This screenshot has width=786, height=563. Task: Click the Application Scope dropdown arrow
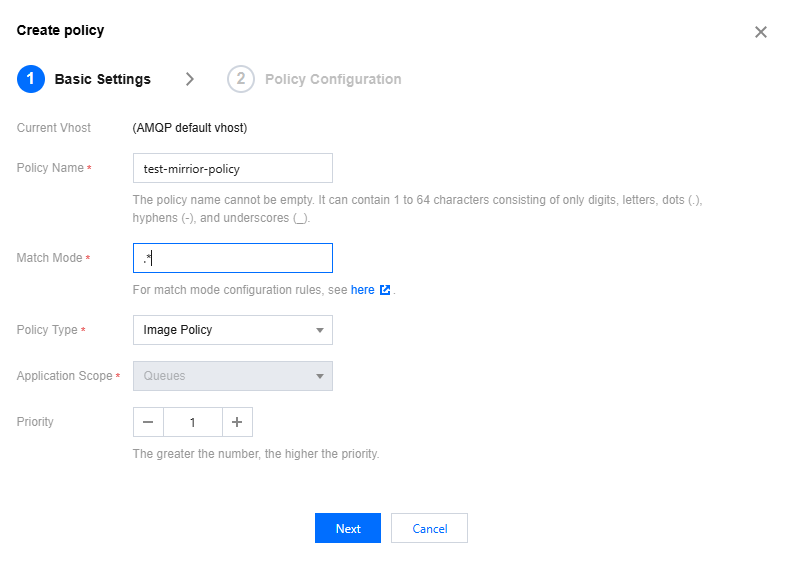point(320,376)
